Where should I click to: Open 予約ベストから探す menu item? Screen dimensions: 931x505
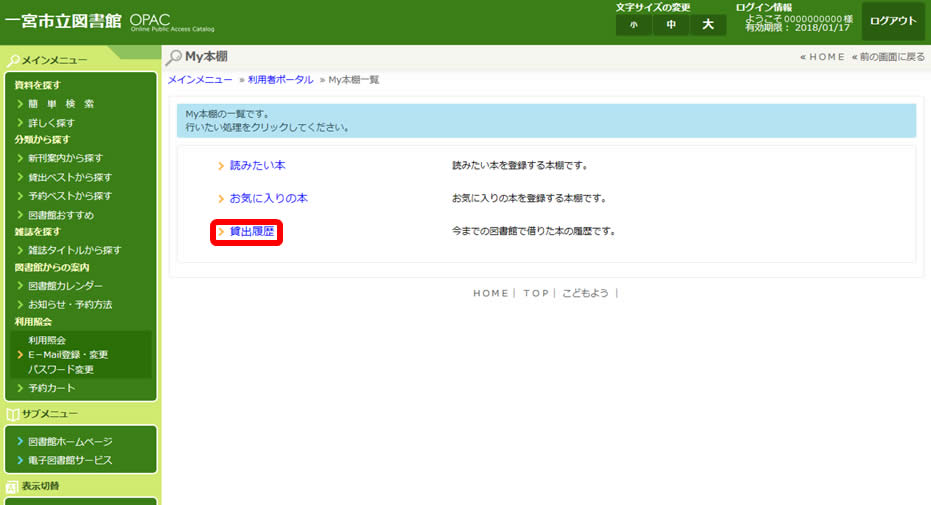70,196
